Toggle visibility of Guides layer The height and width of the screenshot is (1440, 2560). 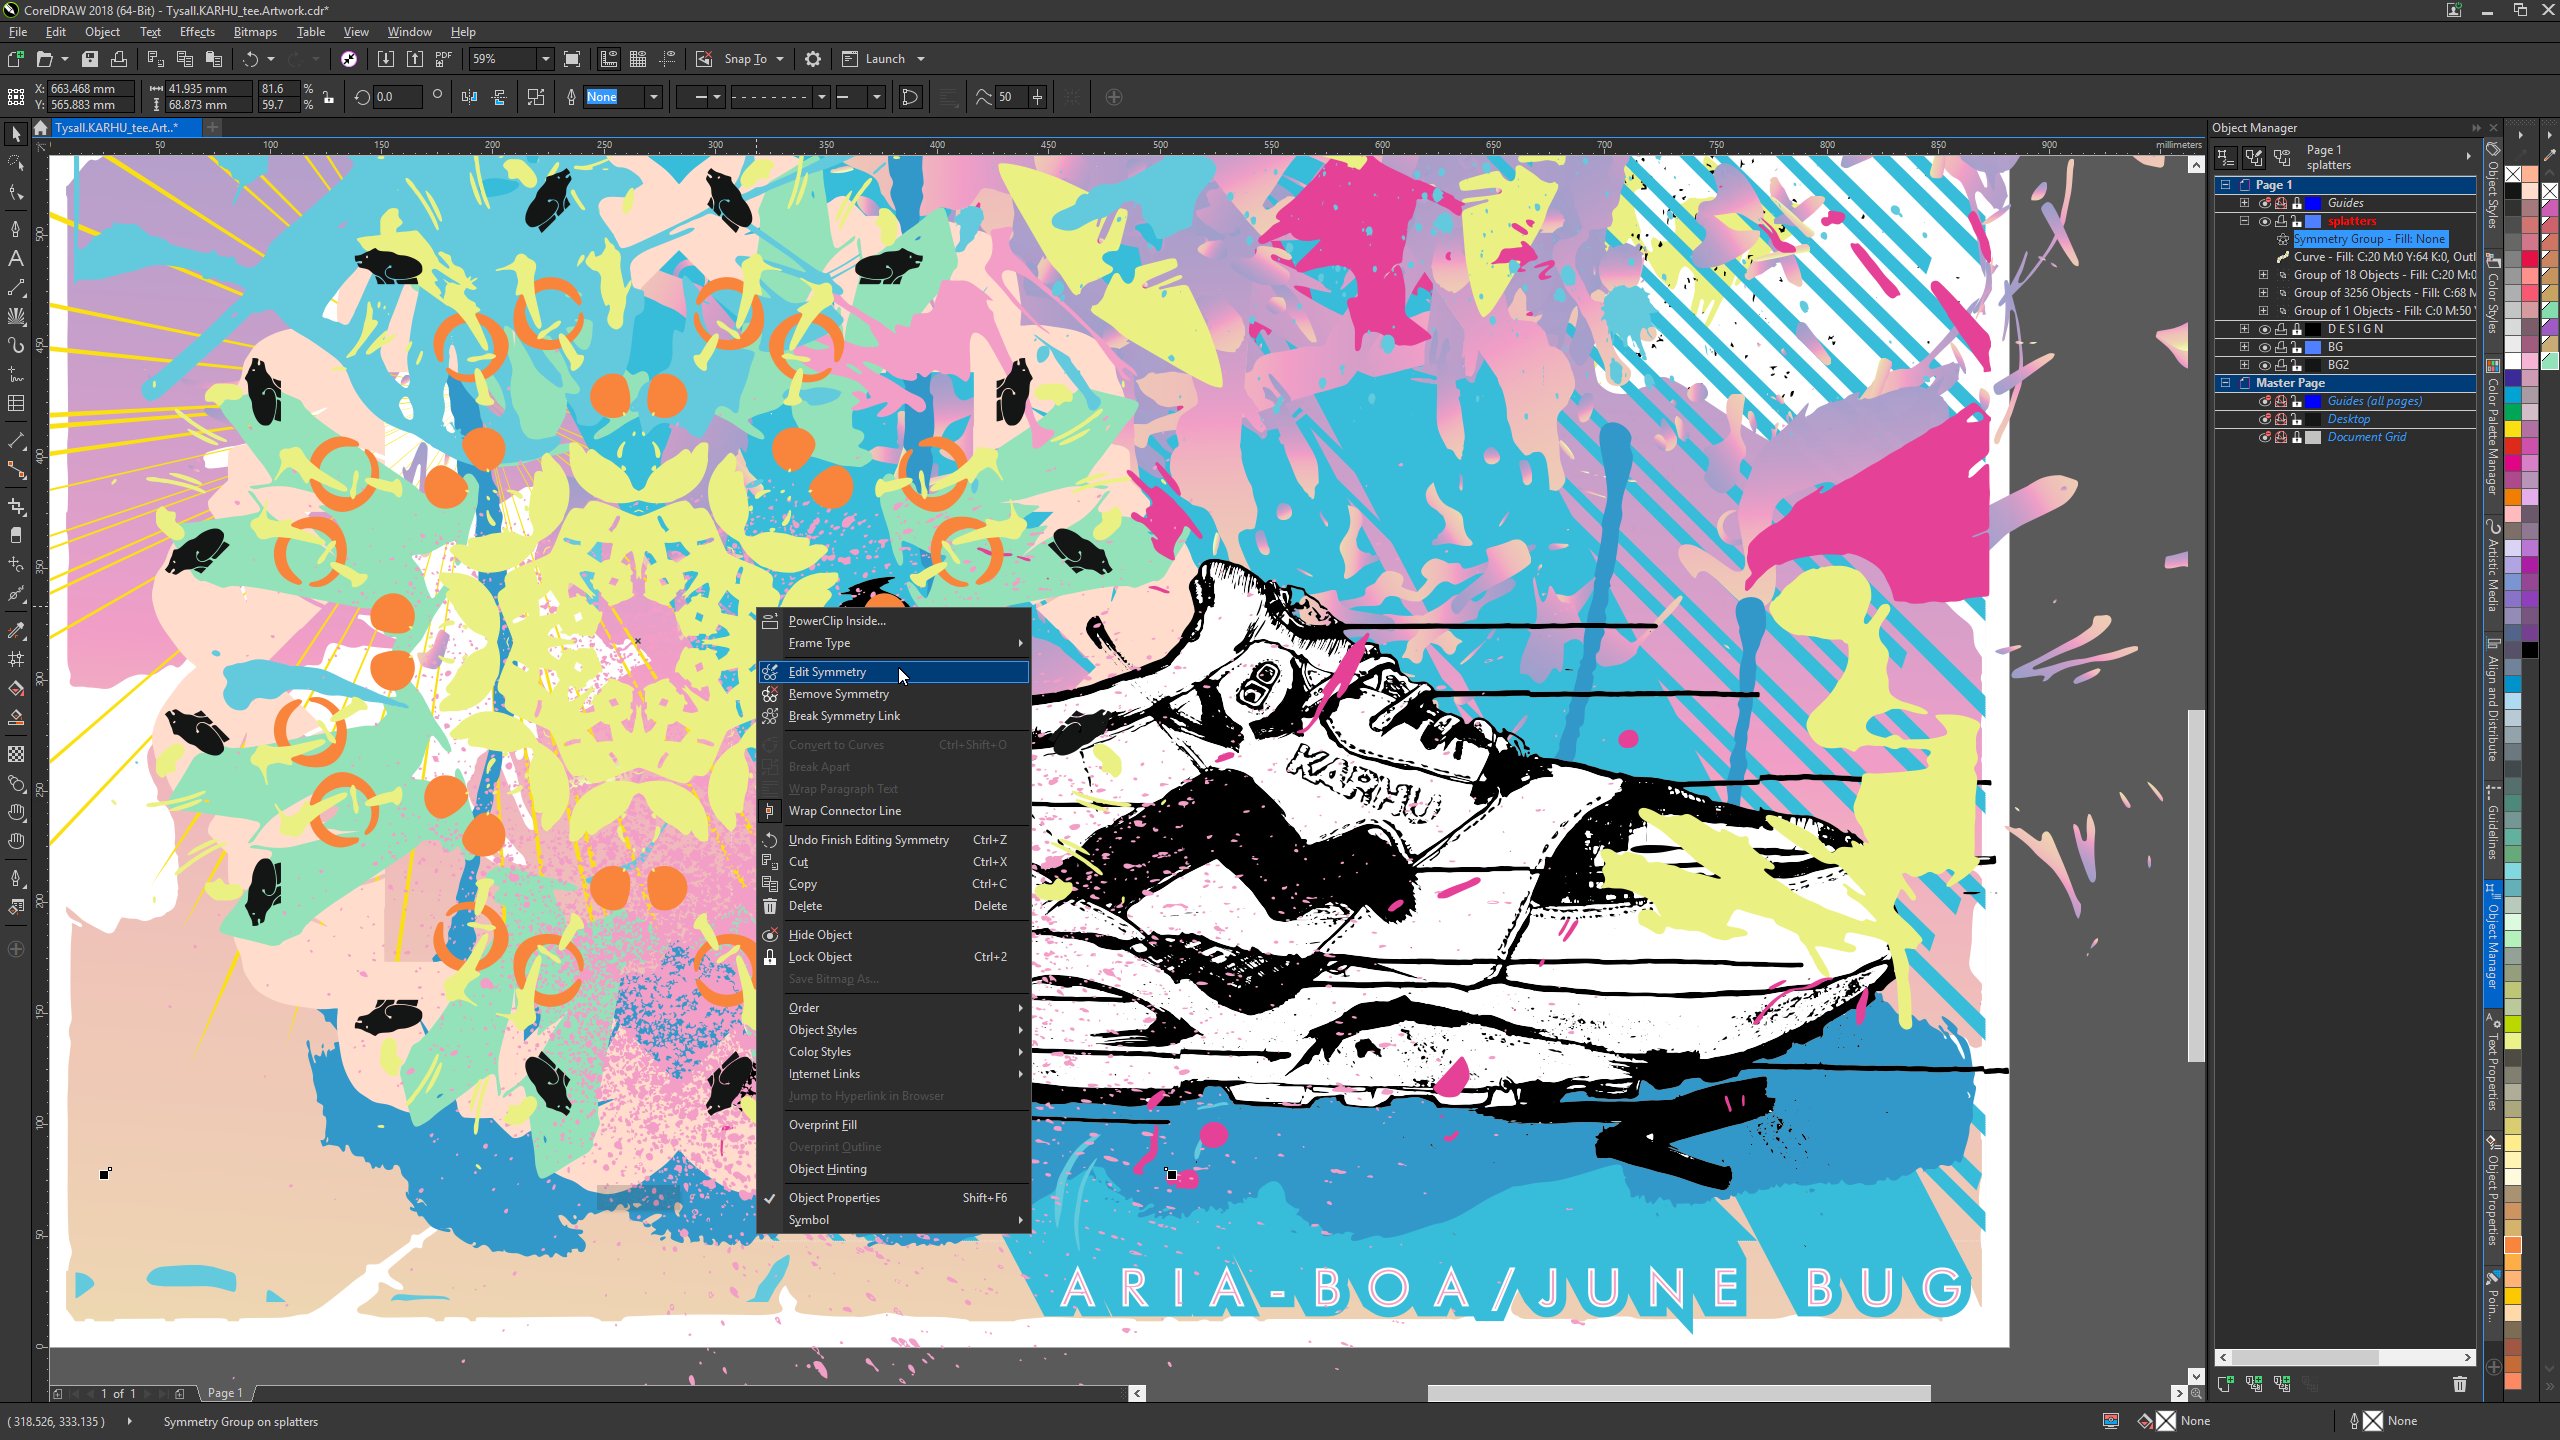click(2265, 202)
